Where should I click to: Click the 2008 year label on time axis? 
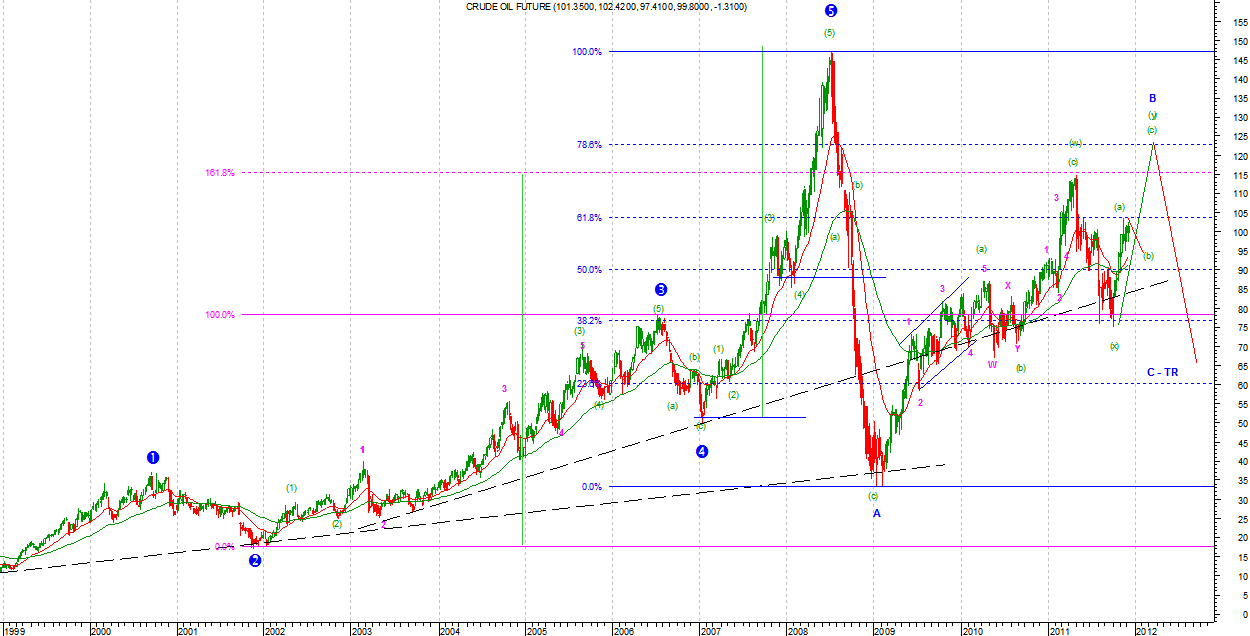(799, 631)
